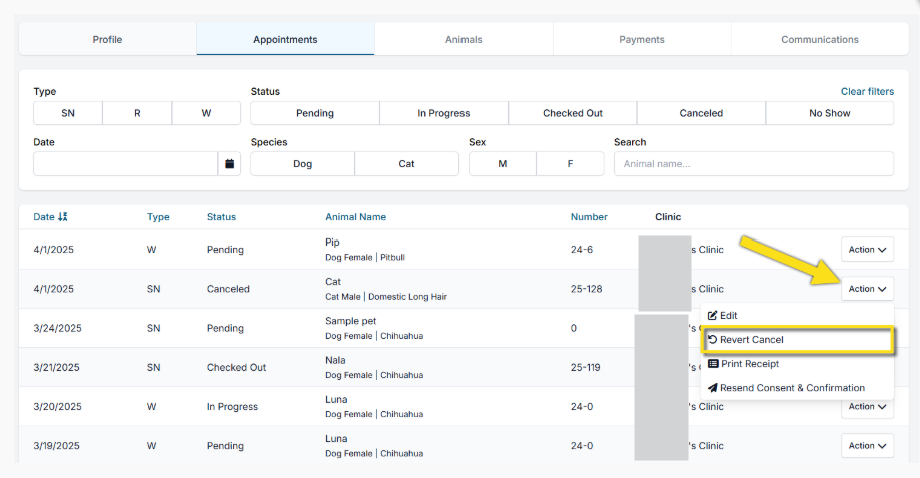
Task: Click the Animal name search field
Action: (x=753, y=163)
